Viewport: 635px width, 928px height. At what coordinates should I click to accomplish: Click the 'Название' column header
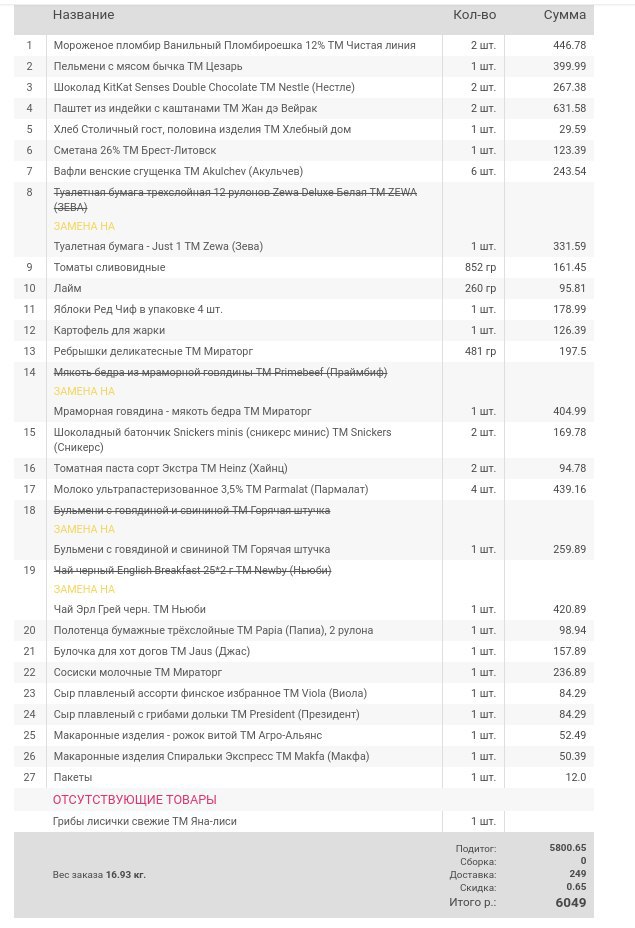coord(83,15)
